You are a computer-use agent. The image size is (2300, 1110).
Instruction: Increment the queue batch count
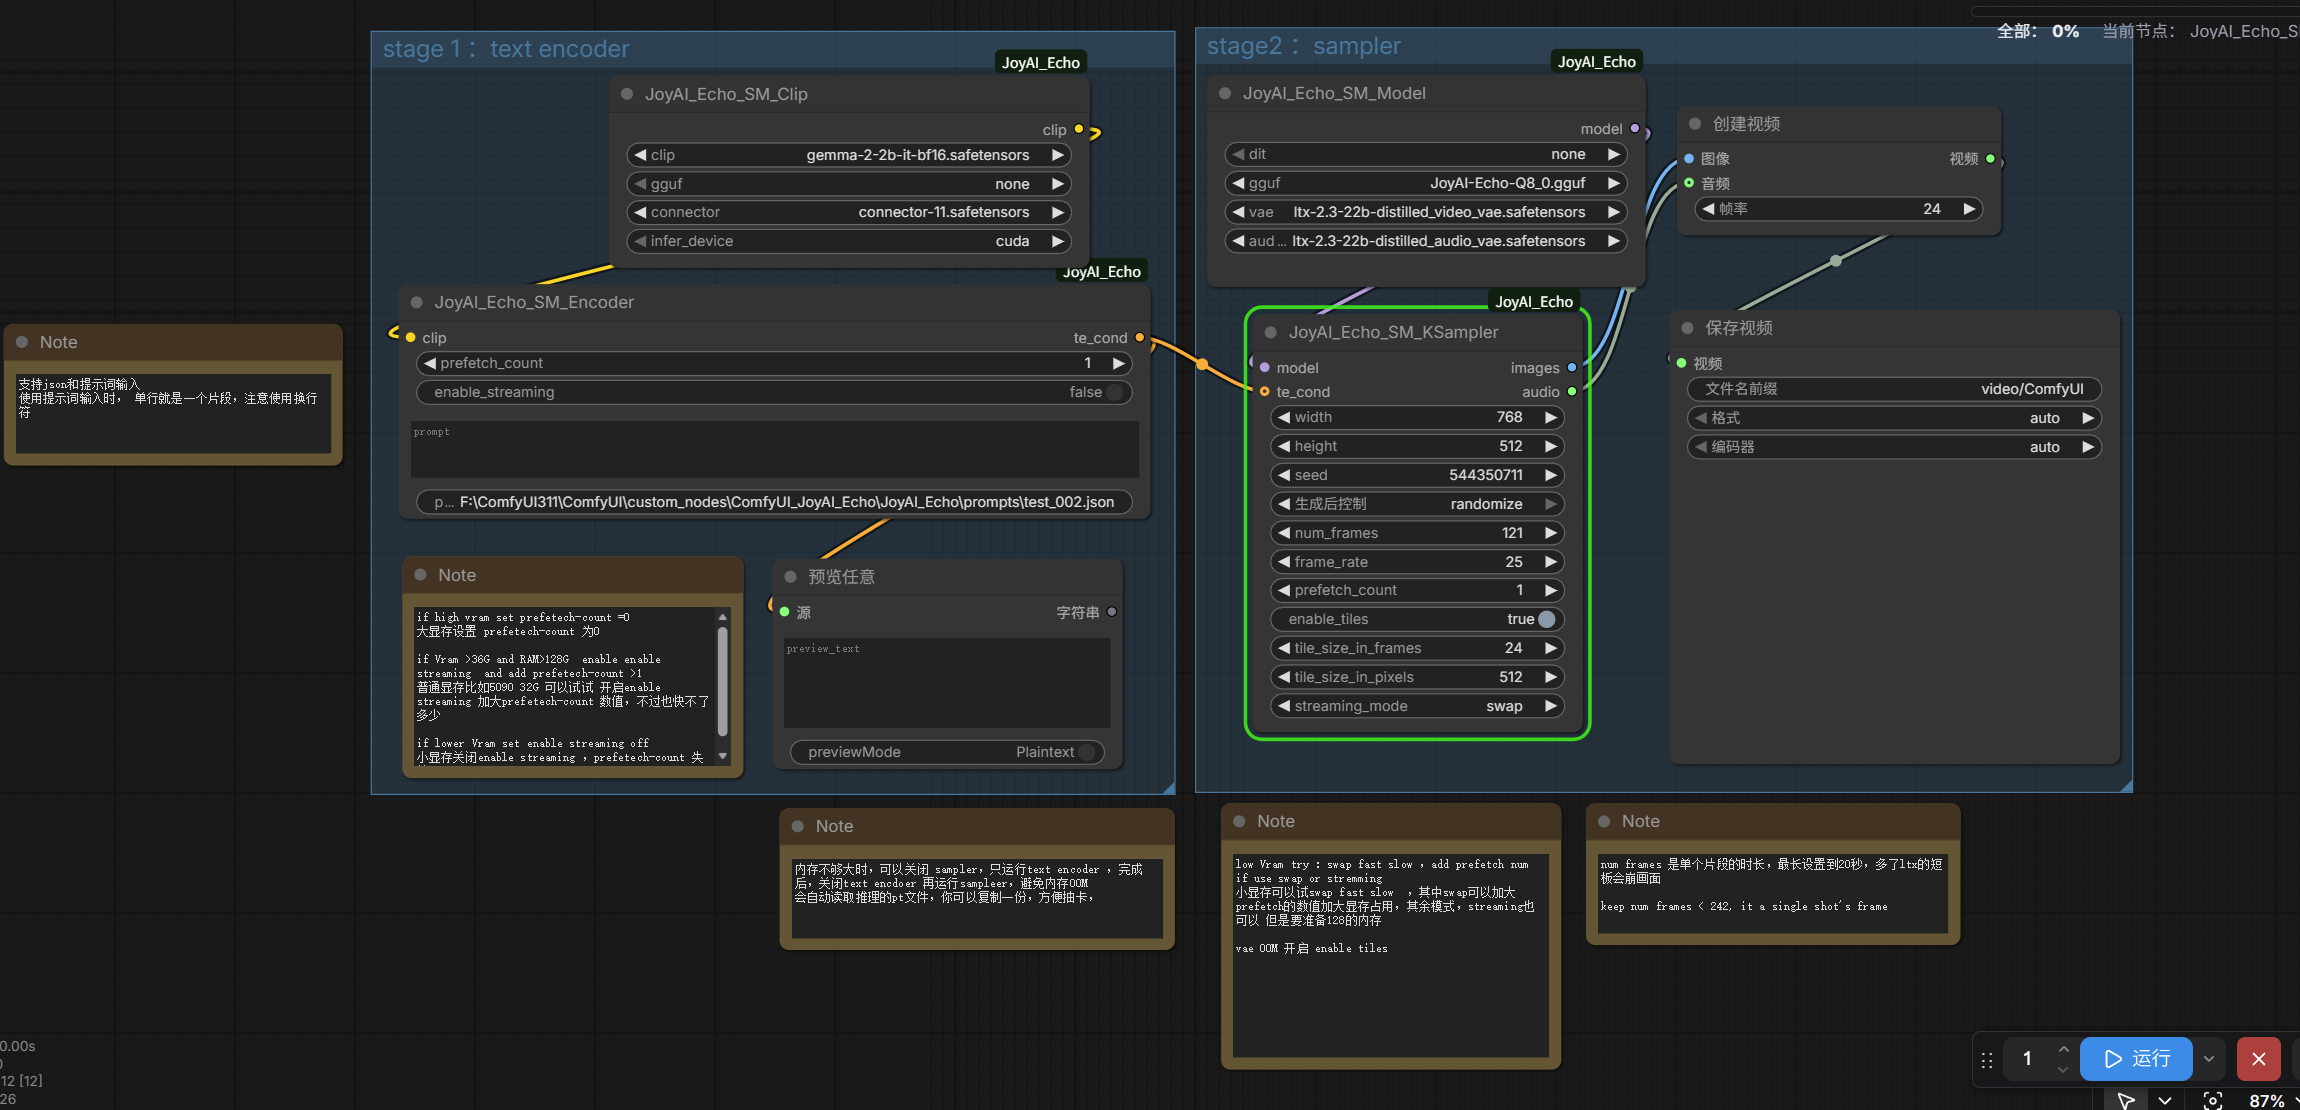2063,1049
